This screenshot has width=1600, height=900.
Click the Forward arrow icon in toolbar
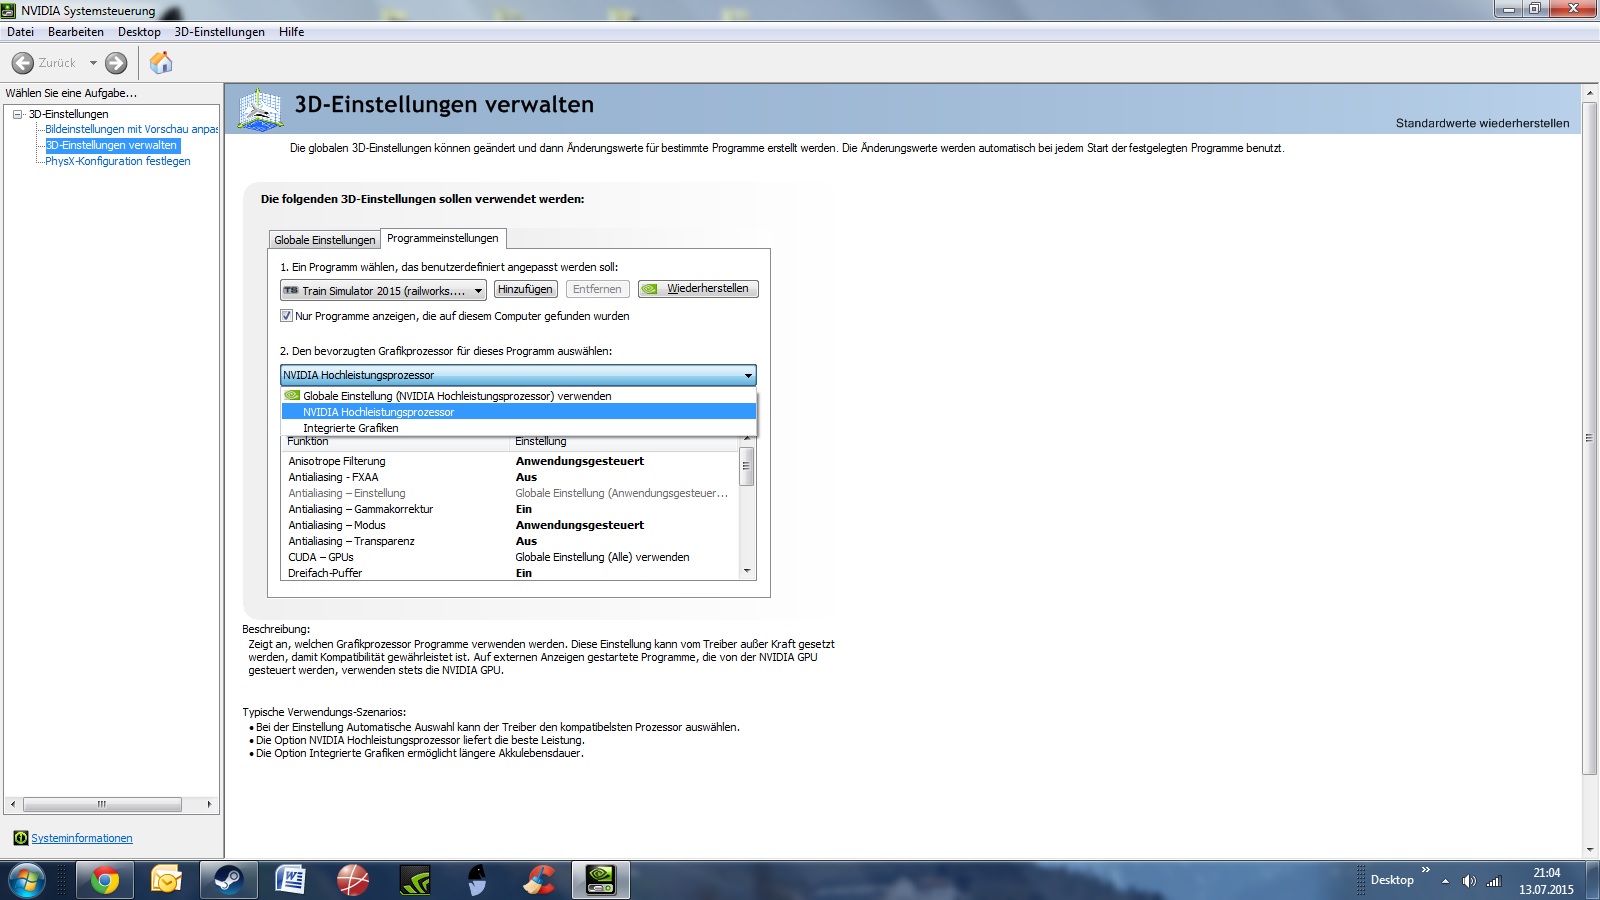116,63
